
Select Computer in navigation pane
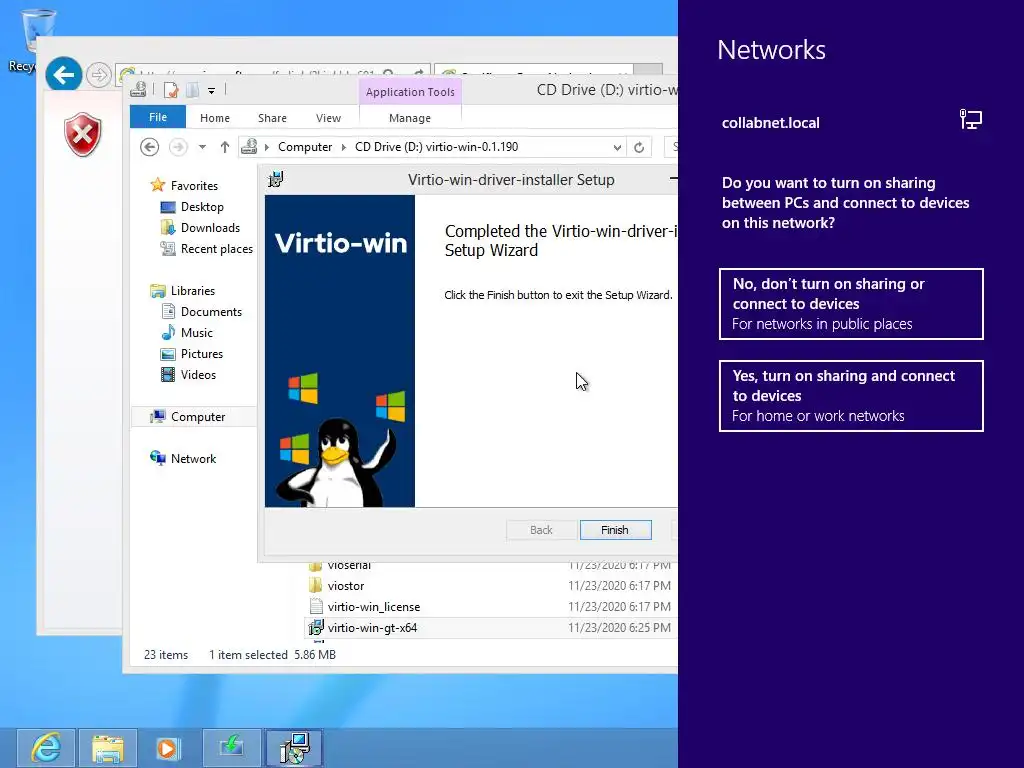(x=198, y=417)
